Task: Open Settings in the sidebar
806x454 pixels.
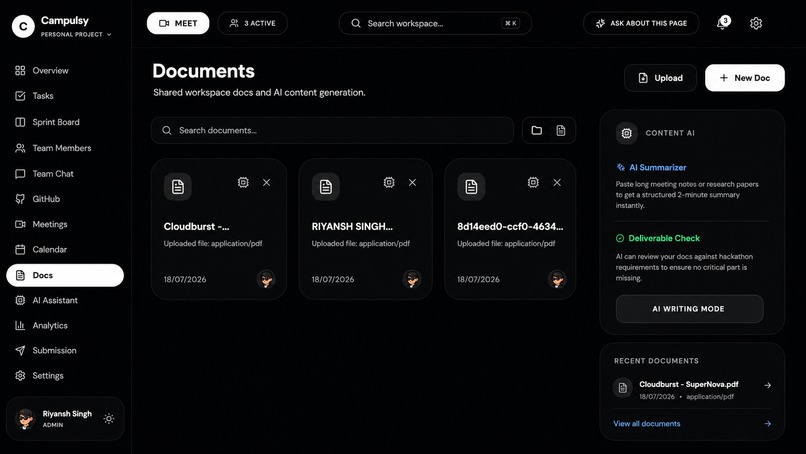Action: pyautogui.click(x=65, y=376)
